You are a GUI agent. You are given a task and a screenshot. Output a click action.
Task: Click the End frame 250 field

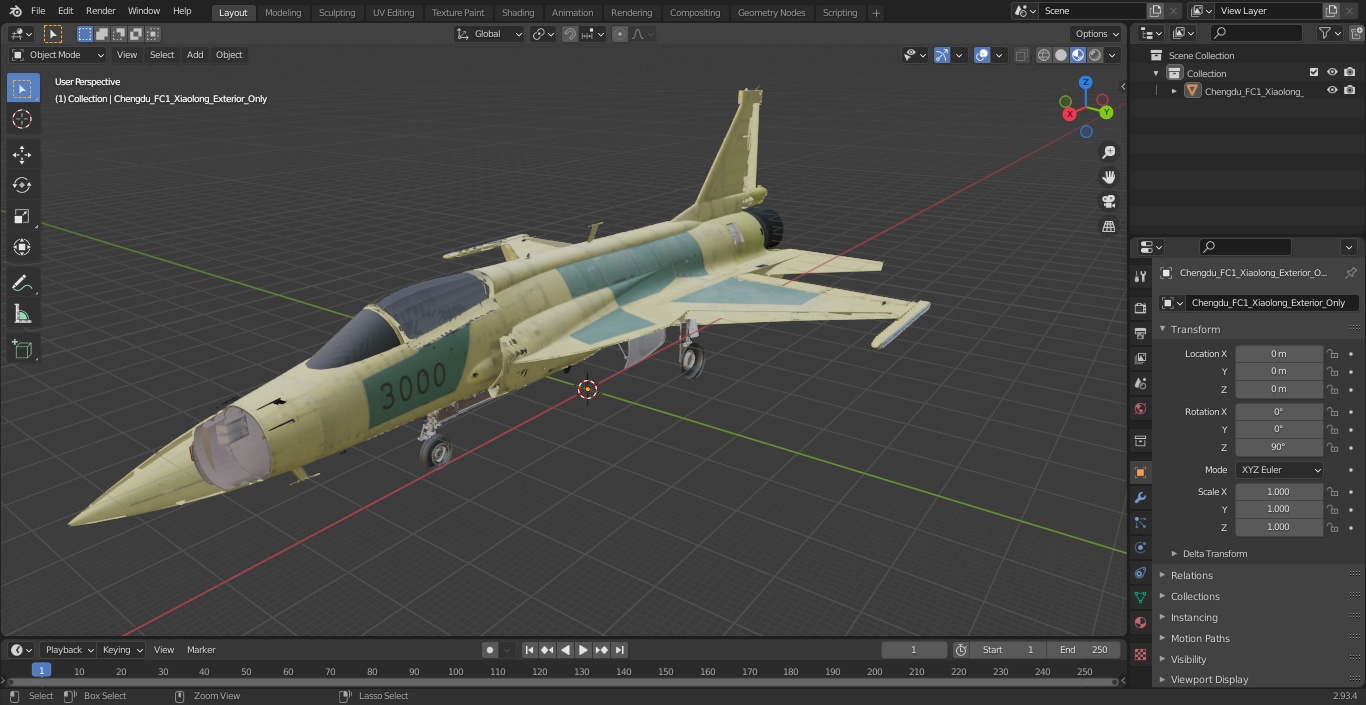(x=1083, y=650)
